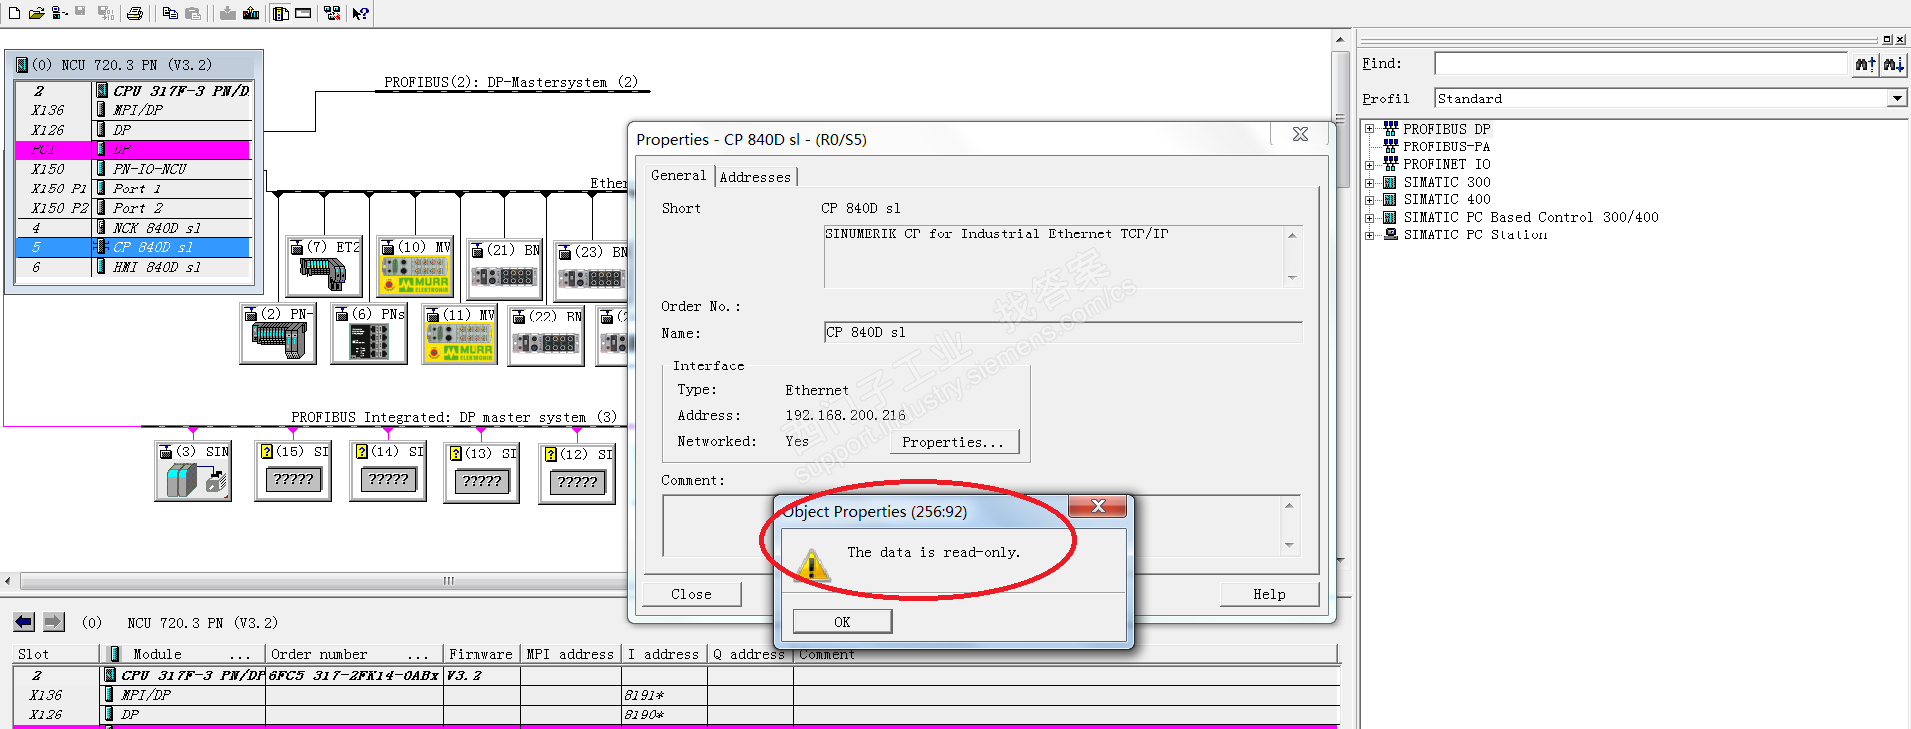Toggle the hardware Catalog view icon
Image resolution: width=1911 pixels, height=729 pixels.
tap(281, 13)
